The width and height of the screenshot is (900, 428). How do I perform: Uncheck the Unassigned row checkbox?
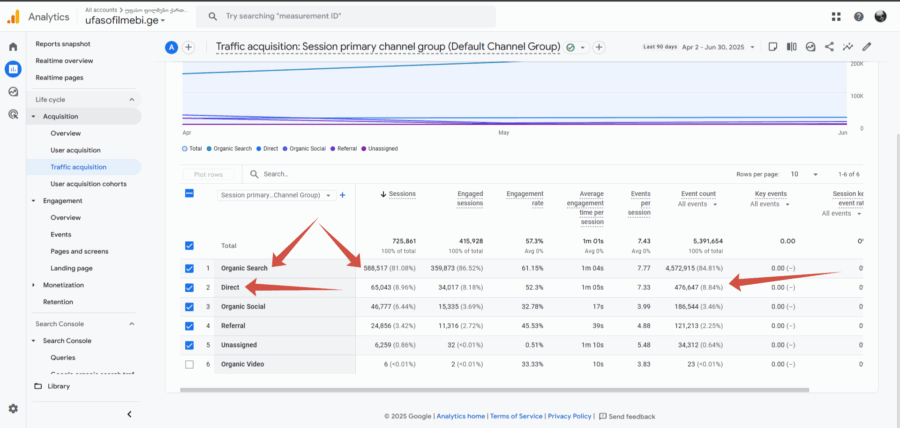coord(189,345)
